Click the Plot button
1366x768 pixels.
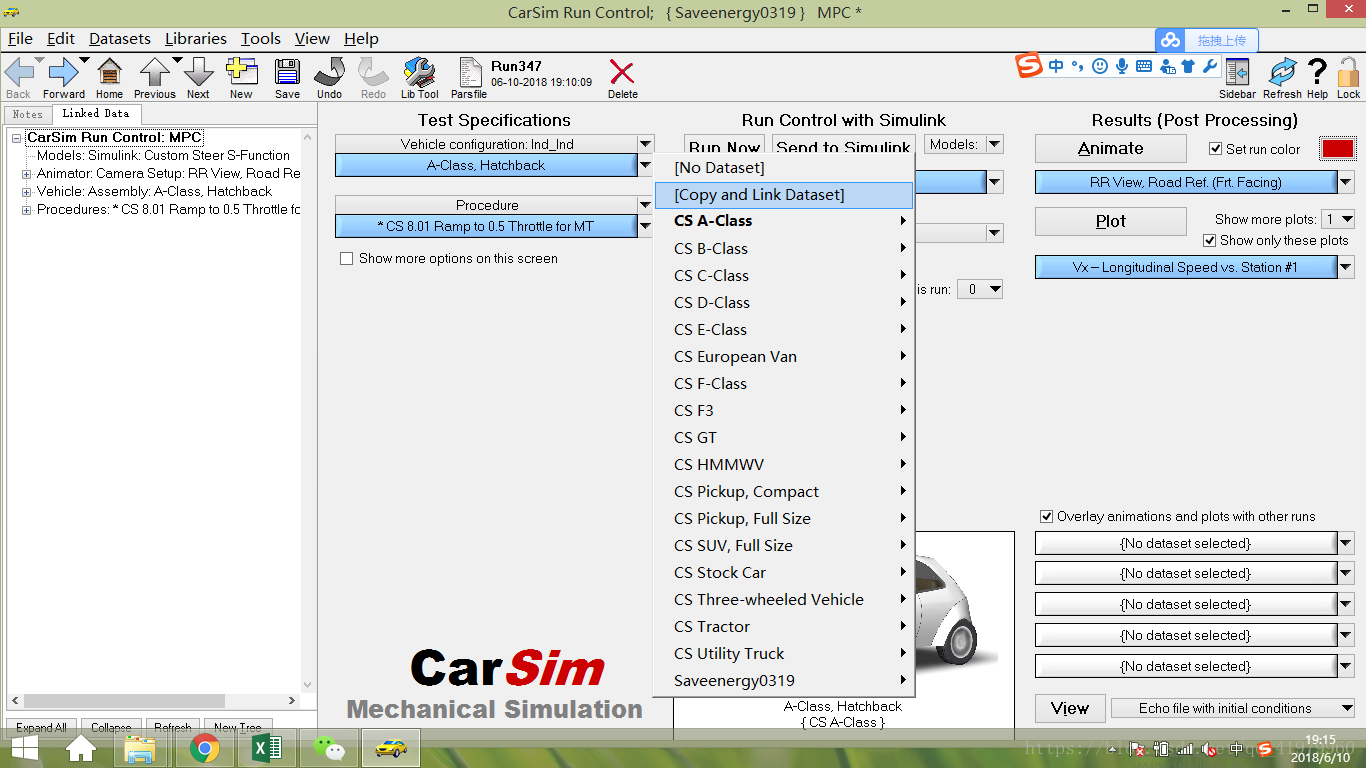coord(1110,221)
